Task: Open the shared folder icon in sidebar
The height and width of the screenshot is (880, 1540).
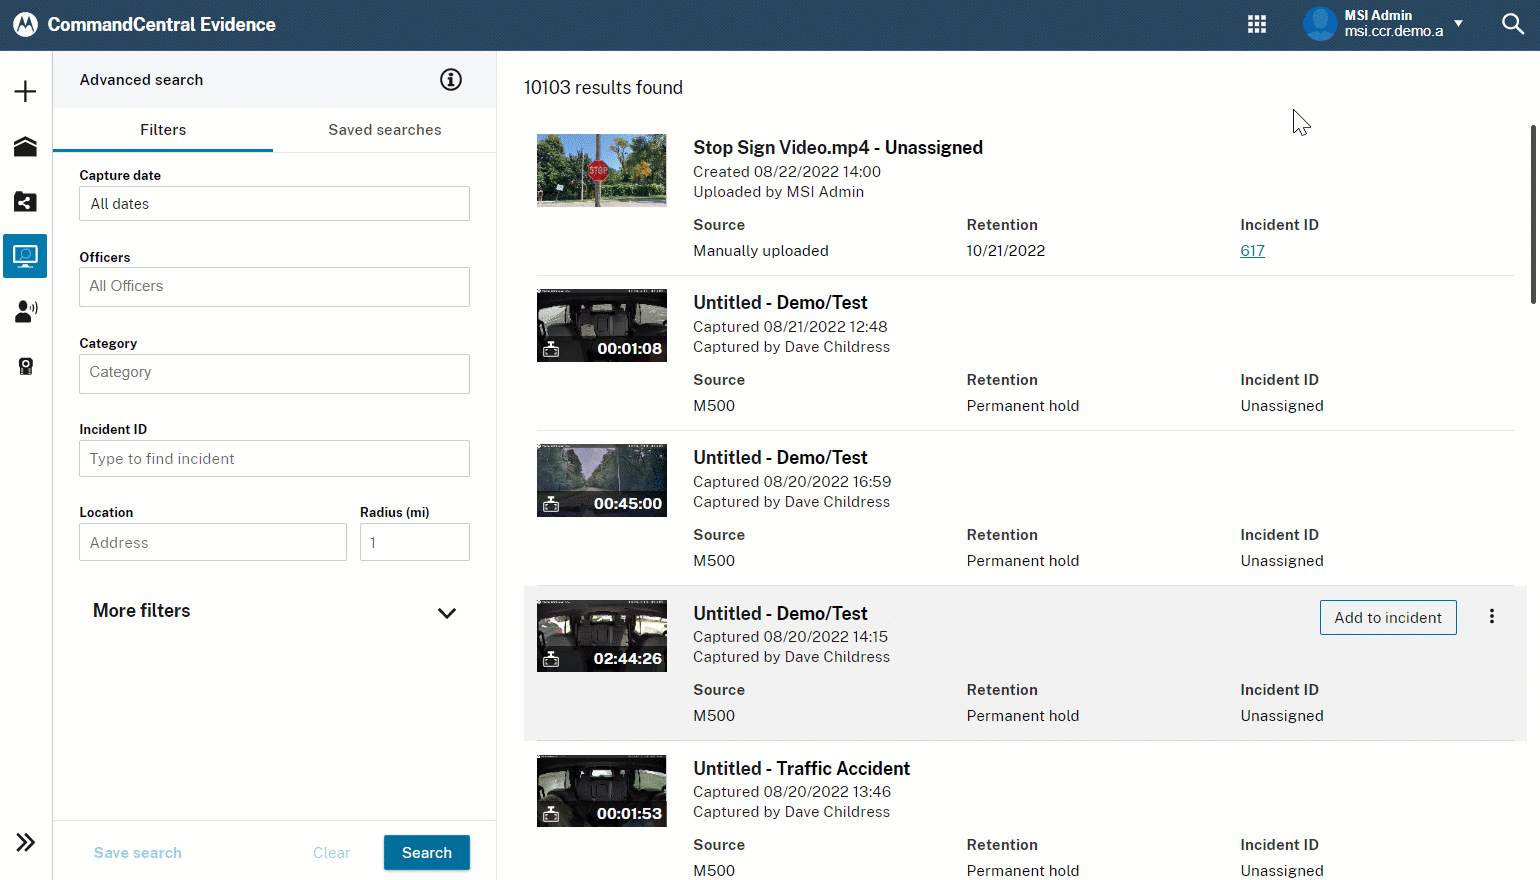Action: (x=25, y=202)
